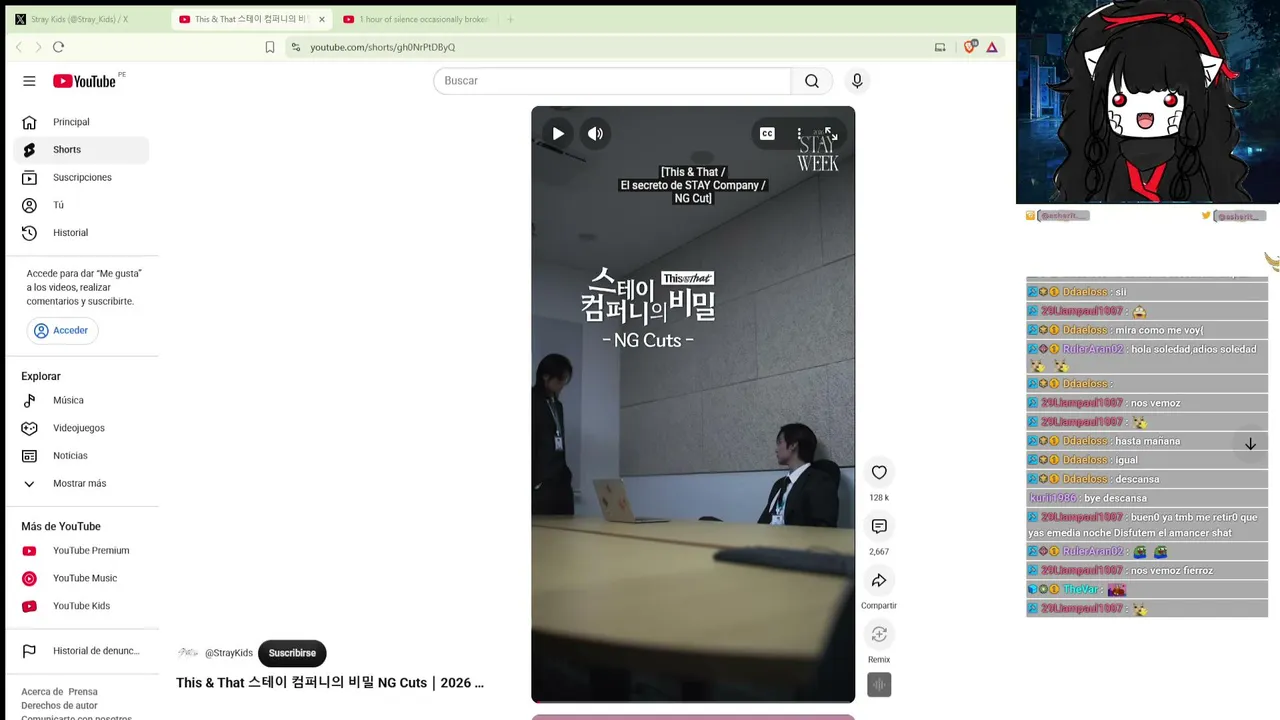Focus the Buscar search field
The height and width of the screenshot is (720, 1280).
(x=612, y=81)
